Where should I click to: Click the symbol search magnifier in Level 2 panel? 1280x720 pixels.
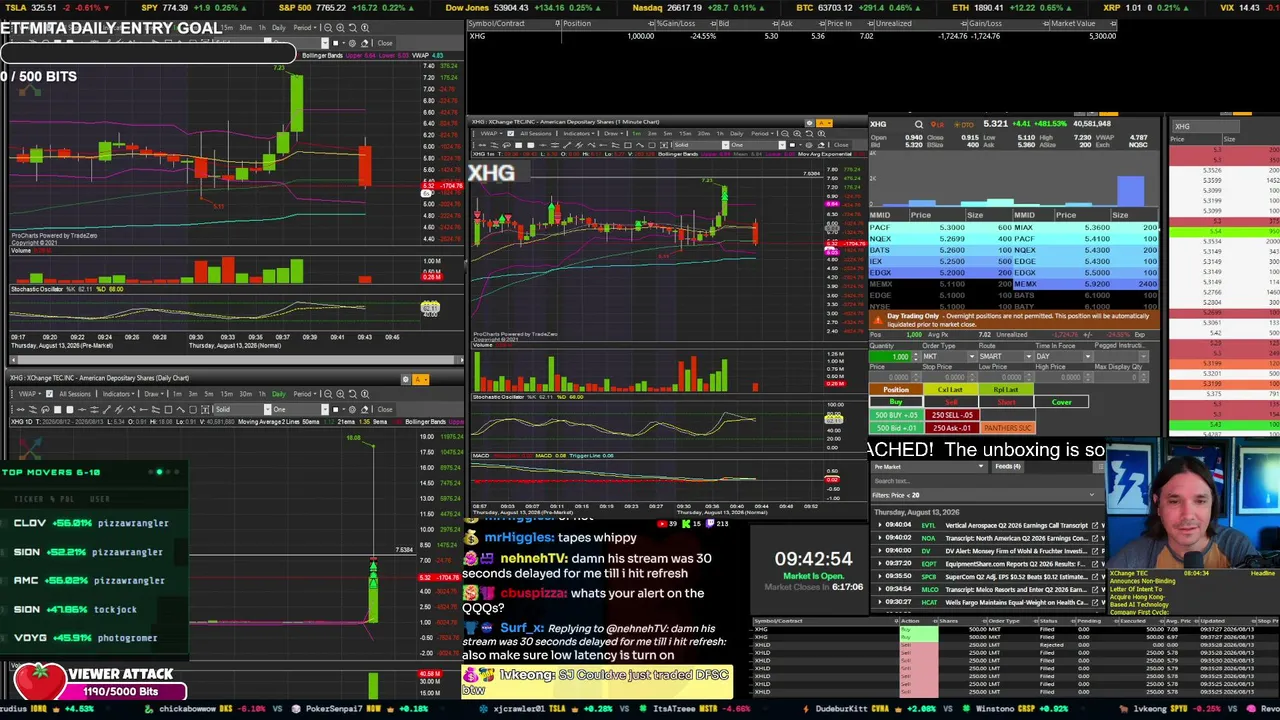tap(919, 124)
